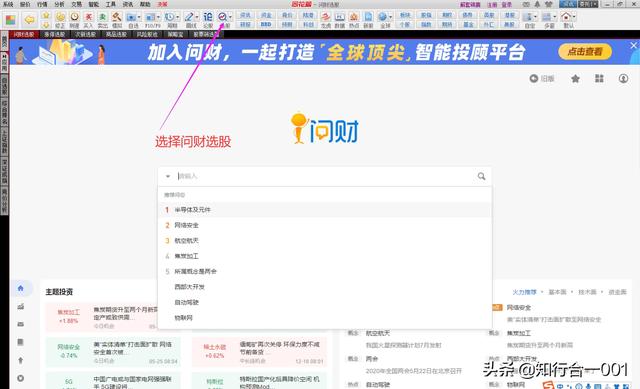The image size is (640, 389).
Task: Click the 基本面 filter link
Action: click(x=557, y=292)
